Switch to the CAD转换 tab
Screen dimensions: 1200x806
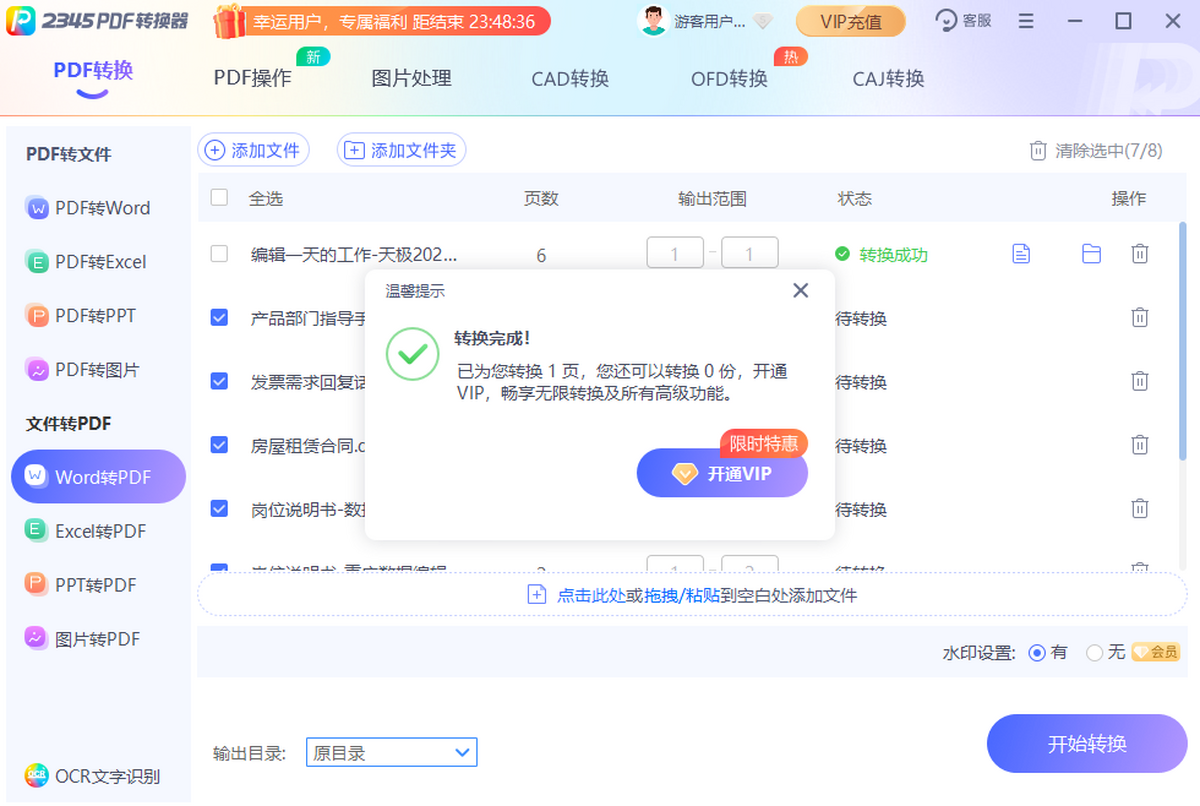[569, 78]
